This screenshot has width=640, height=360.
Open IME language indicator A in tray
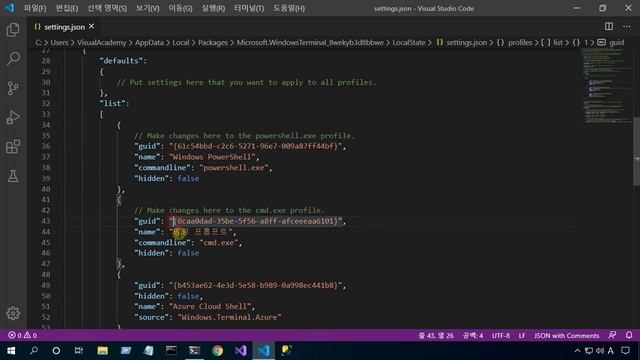click(x=611, y=351)
